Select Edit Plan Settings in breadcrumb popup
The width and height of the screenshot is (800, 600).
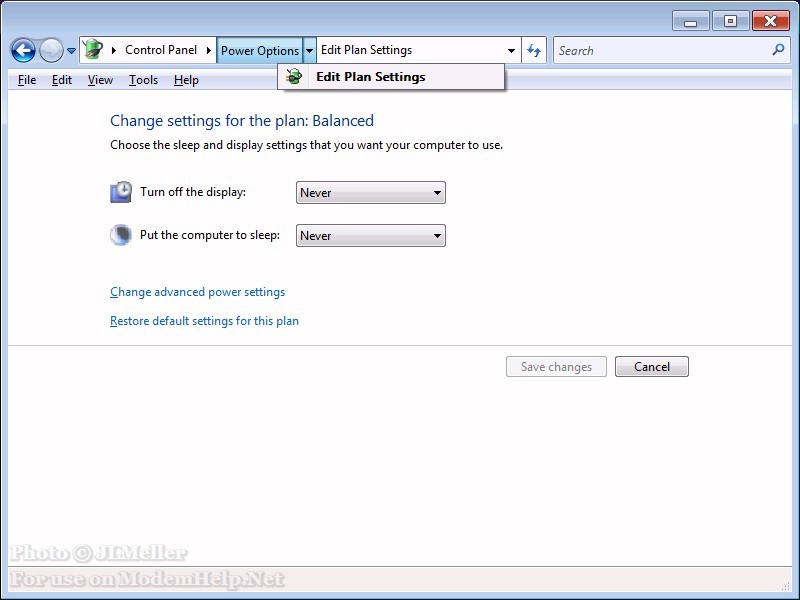(370, 77)
